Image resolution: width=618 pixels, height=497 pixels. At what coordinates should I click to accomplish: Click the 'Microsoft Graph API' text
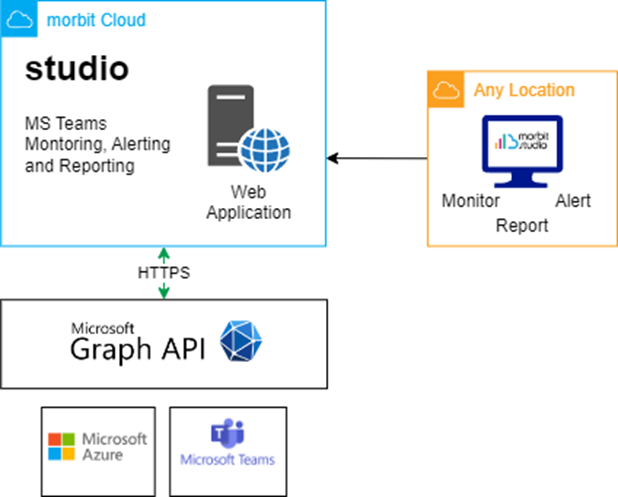[138, 342]
